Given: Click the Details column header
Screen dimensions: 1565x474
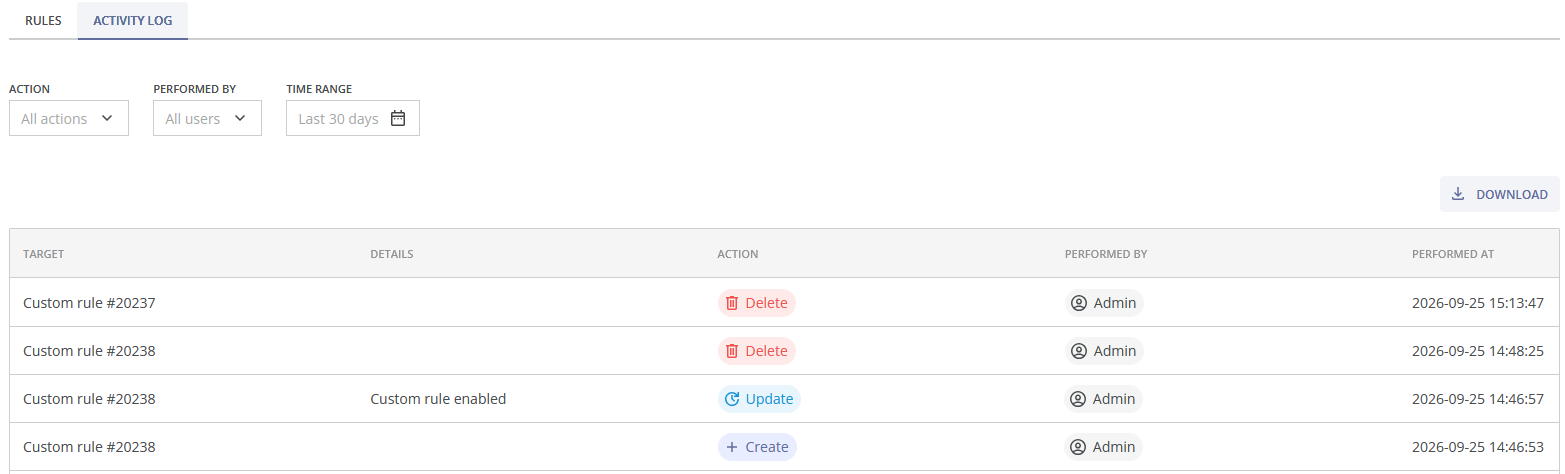Looking at the screenshot, I should 392,254.
